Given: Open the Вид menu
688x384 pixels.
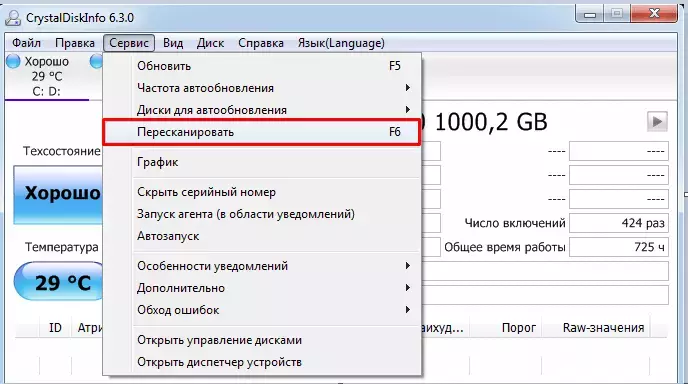Looking at the screenshot, I should [x=173, y=43].
